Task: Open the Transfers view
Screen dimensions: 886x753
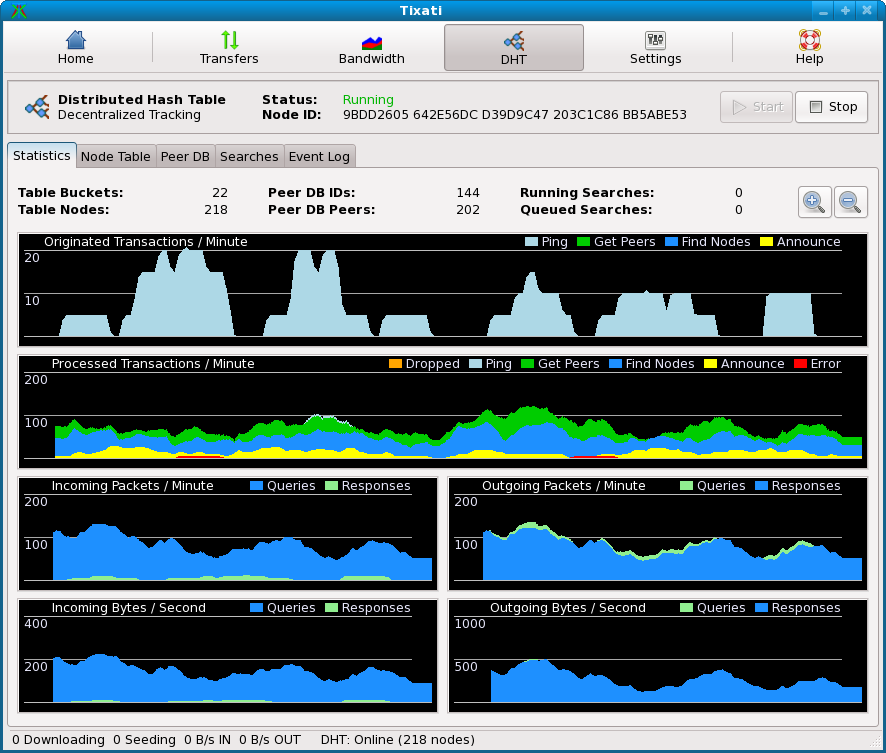Action: [229, 48]
